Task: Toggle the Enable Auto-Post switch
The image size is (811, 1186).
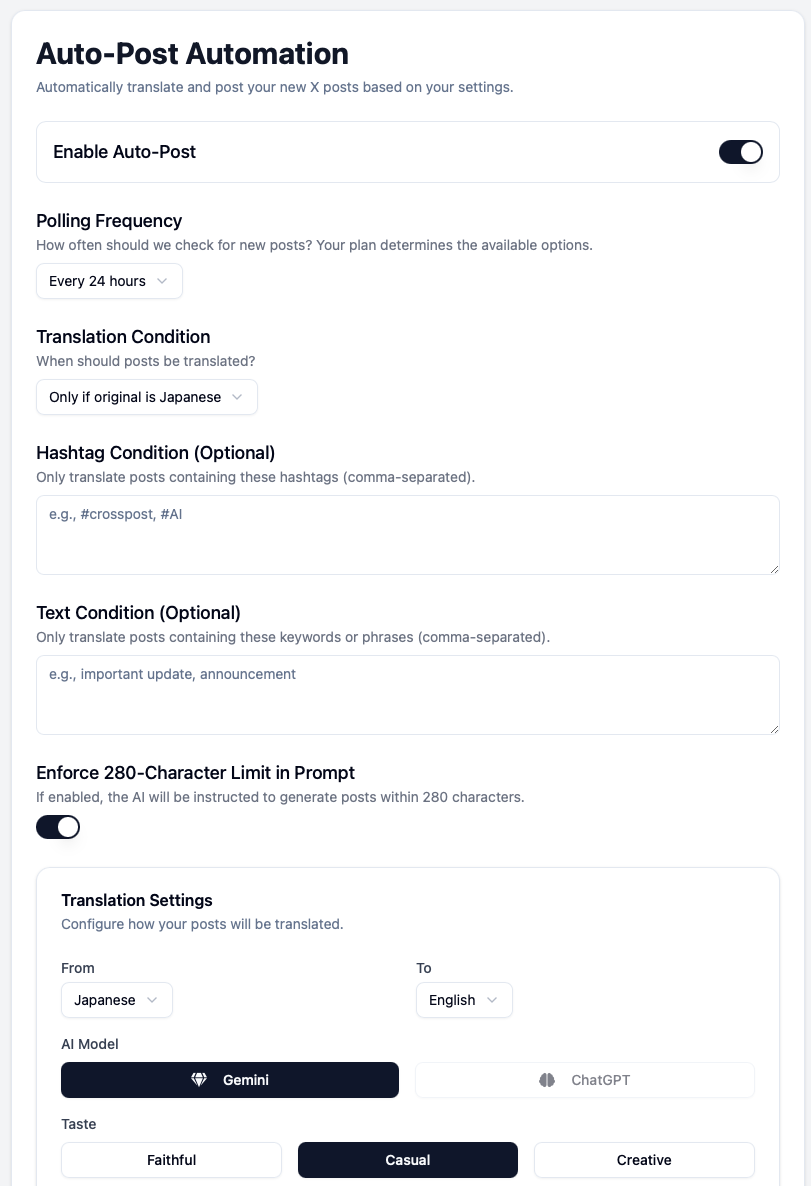Action: pyautogui.click(x=741, y=152)
